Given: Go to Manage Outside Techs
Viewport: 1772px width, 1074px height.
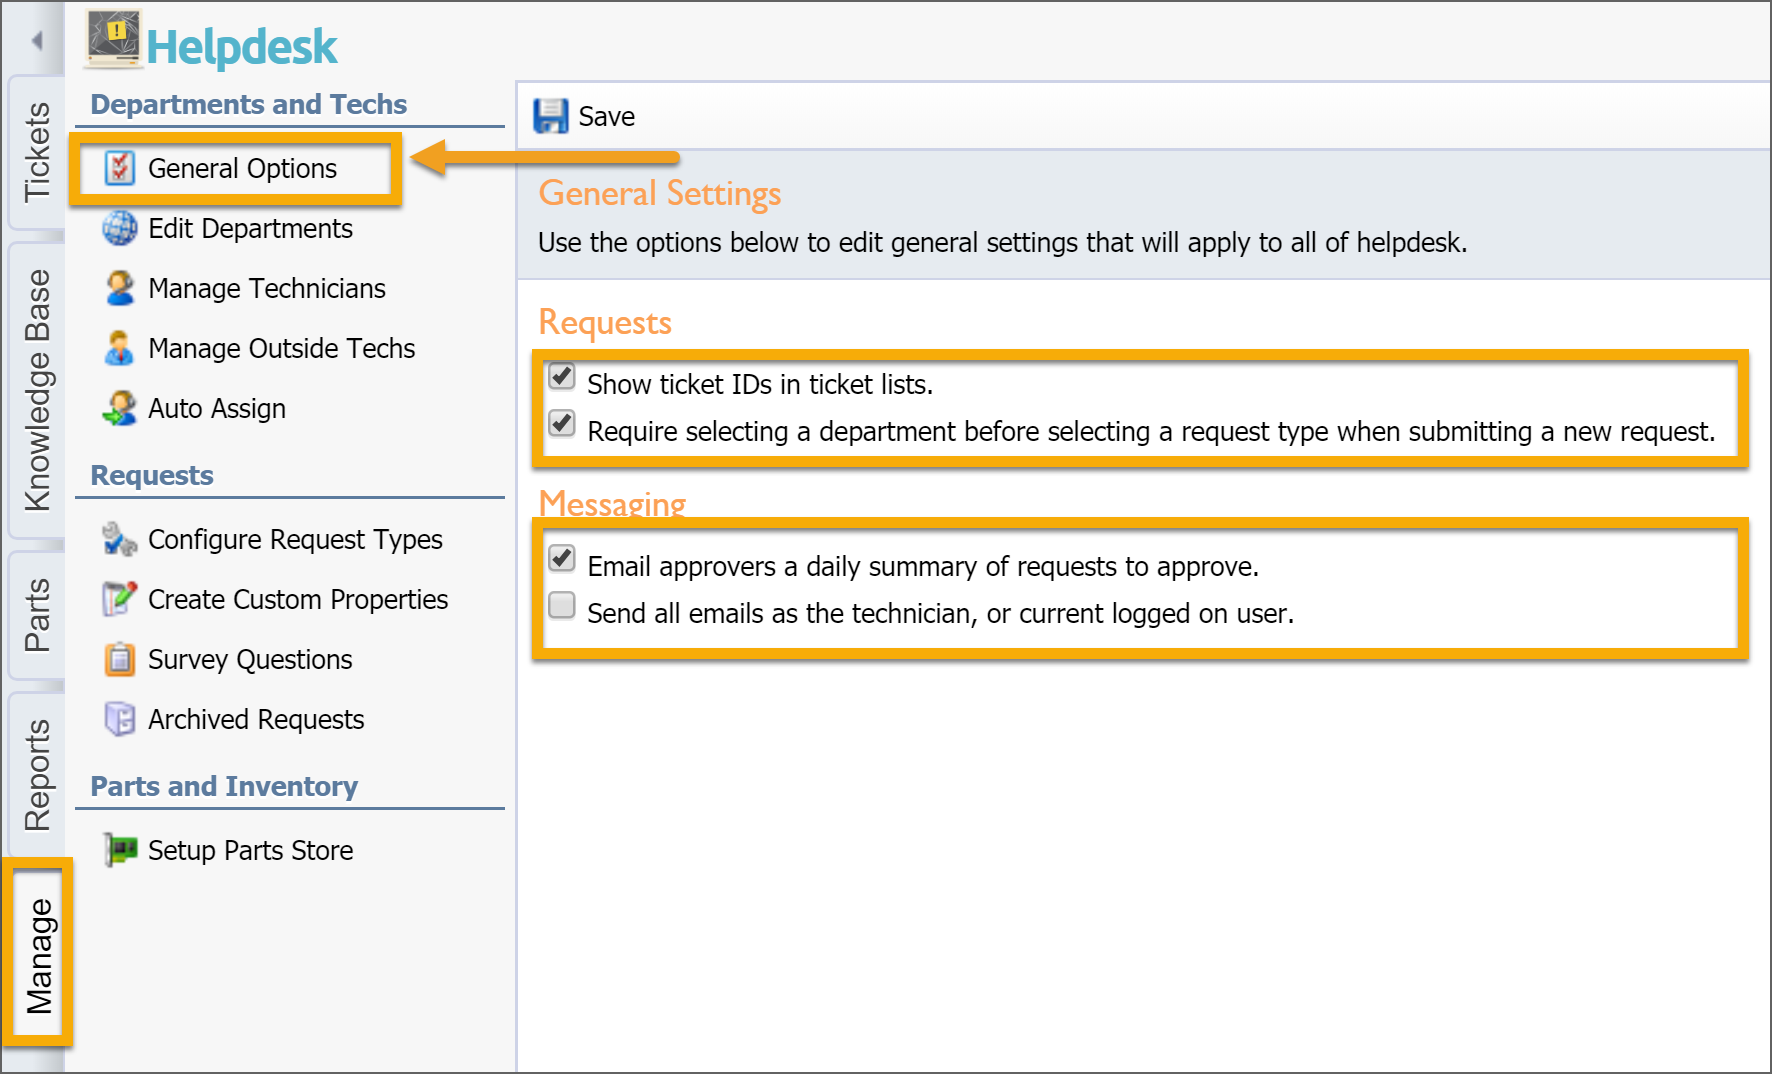Looking at the screenshot, I should click(x=281, y=349).
